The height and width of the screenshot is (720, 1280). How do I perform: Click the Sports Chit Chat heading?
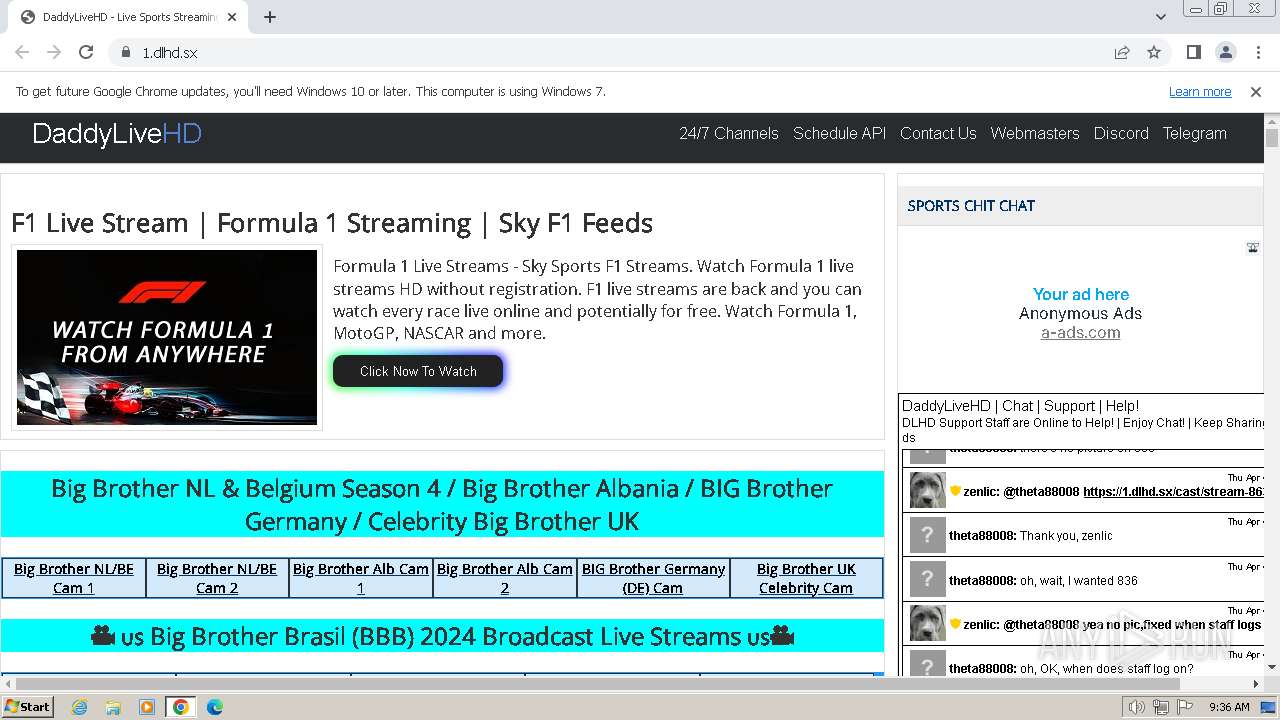(x=971, y=206)
